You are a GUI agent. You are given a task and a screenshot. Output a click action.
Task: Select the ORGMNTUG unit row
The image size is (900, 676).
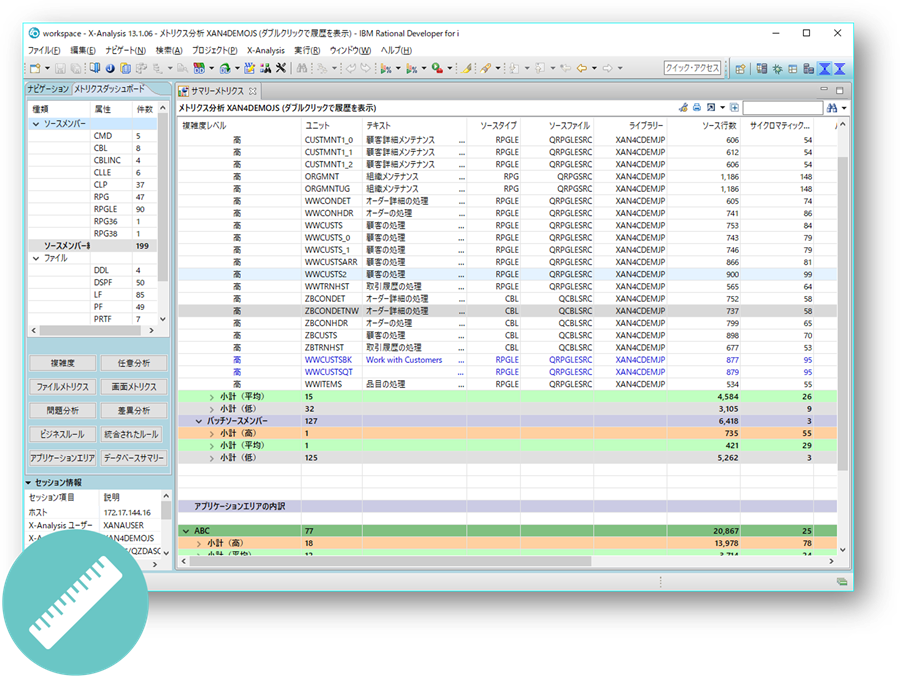pyautogui.click(x=507, y=189)
